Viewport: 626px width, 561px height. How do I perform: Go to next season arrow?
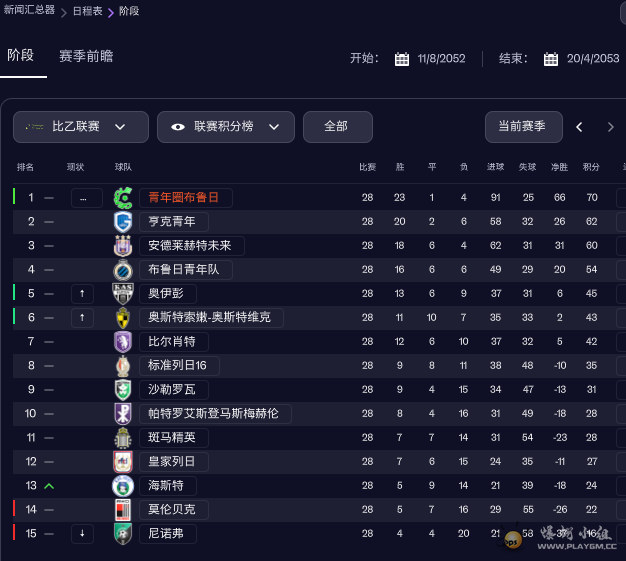point(610,127)
